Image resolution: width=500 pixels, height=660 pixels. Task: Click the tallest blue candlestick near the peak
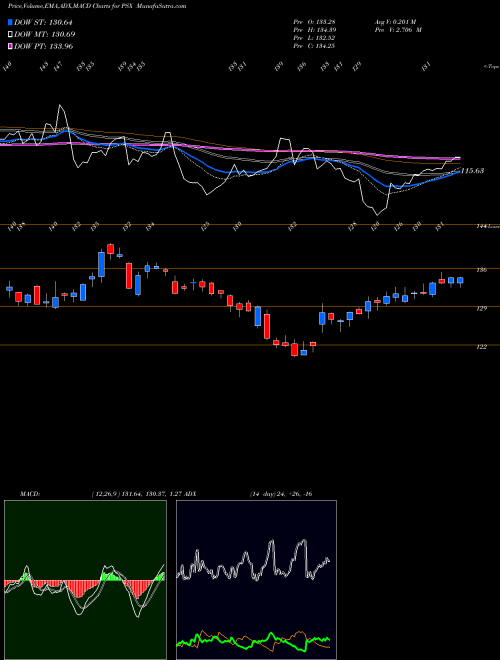click(x=101, y=264)
